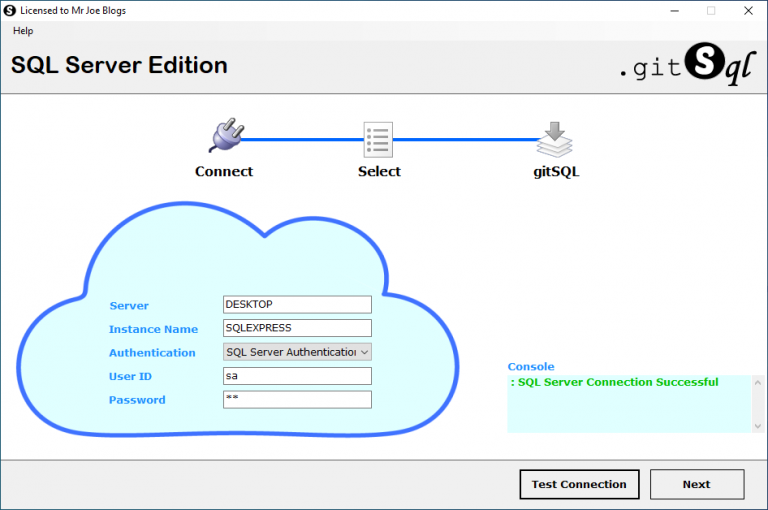Click the Password label
Screen dimensions: 768x510
pos(137,400)
